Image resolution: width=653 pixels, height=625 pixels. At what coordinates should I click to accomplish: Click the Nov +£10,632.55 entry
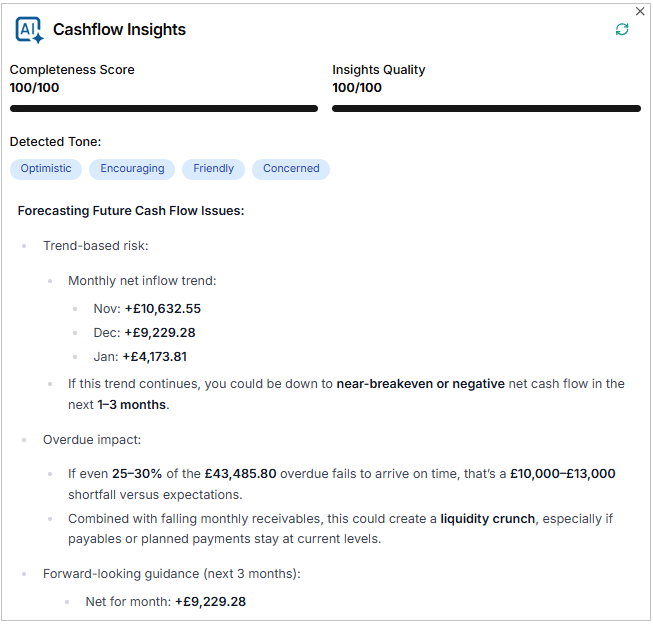point(147,309)
